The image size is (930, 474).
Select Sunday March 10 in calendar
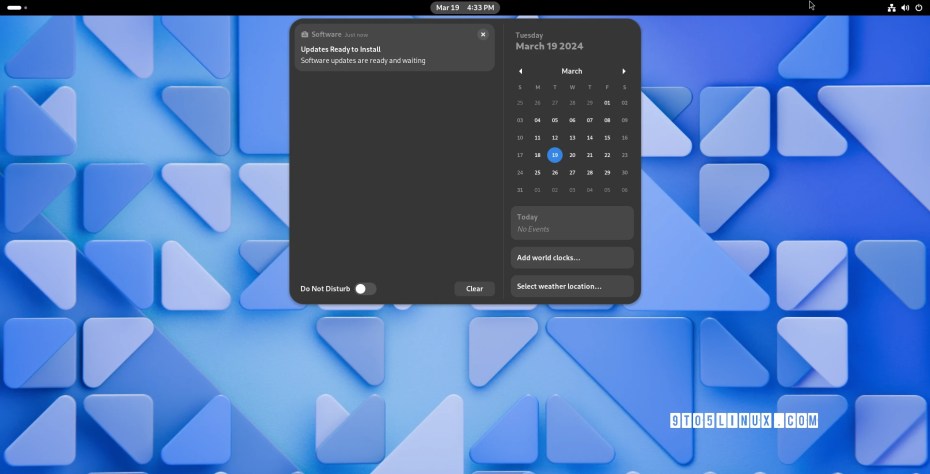click(x=520, y=138)
